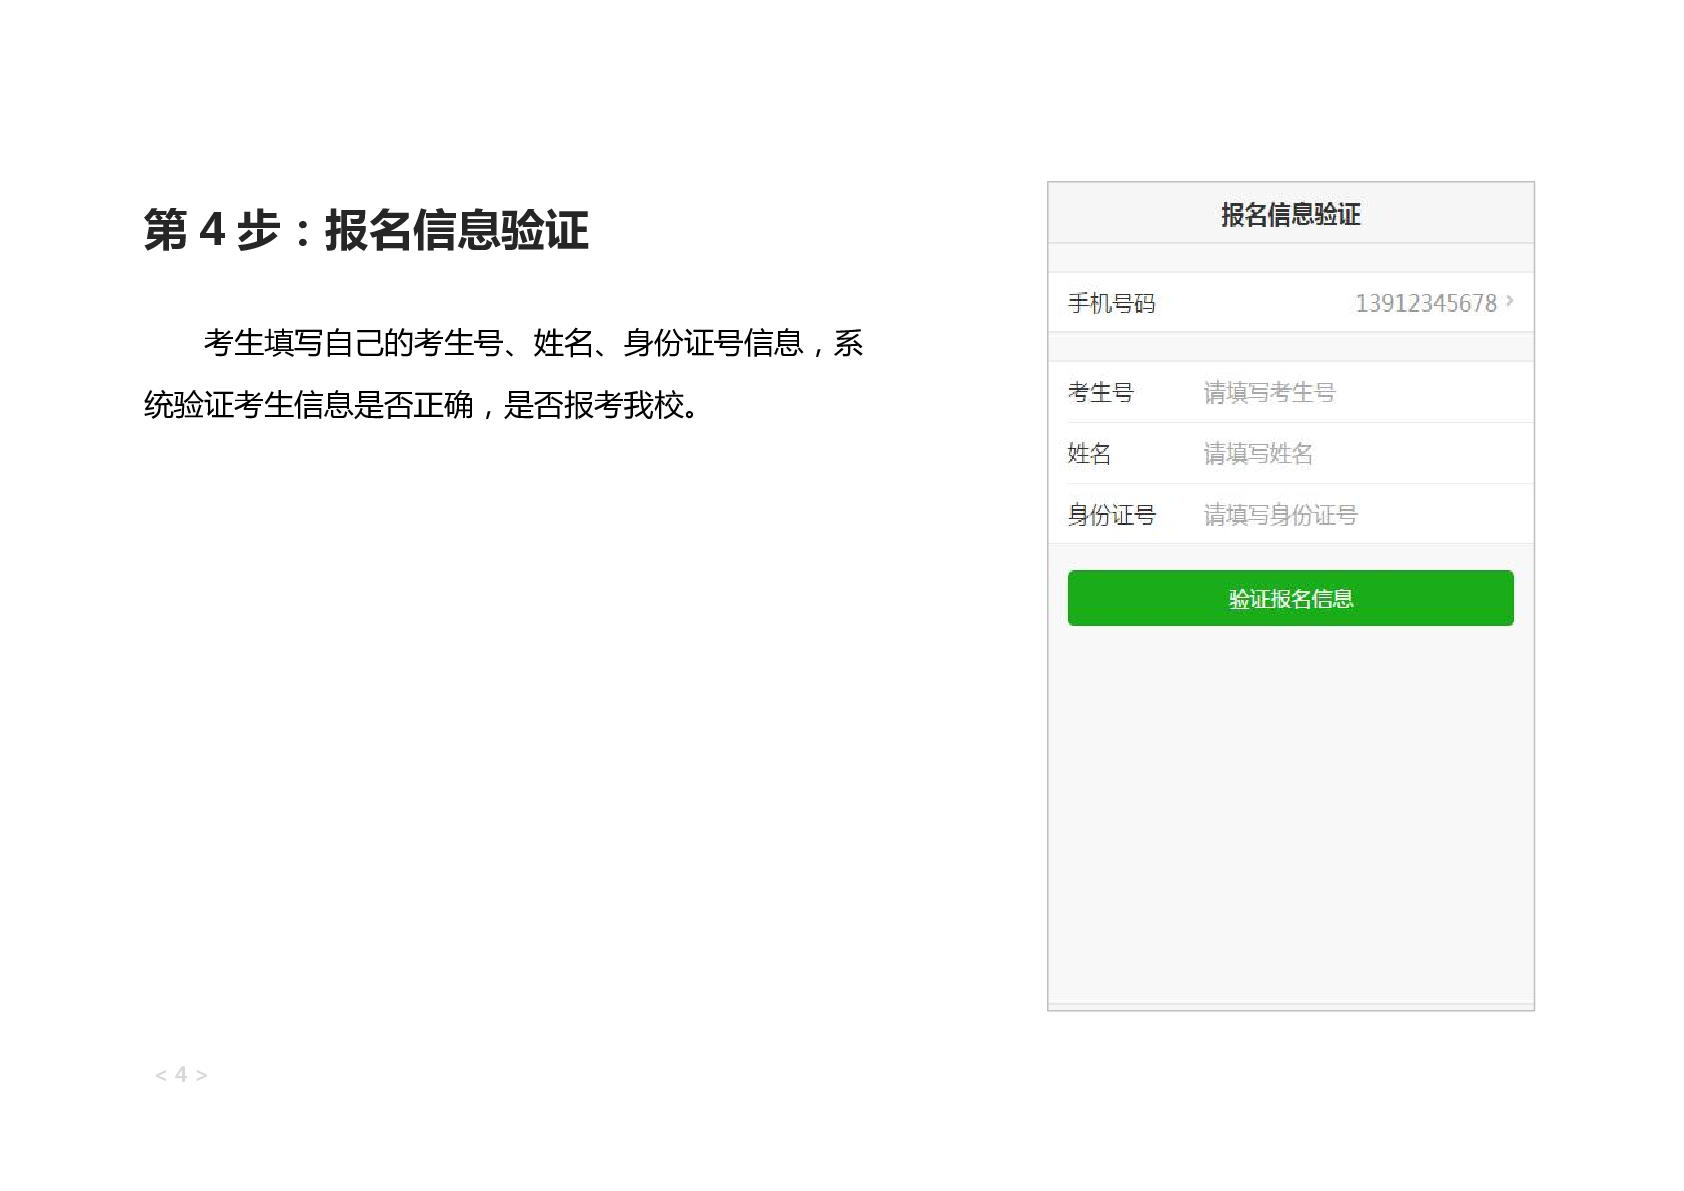This screenshot has width=1684, height=1191.
Task: Click the green 验证报名信息 button
Action: (1290, 598)
